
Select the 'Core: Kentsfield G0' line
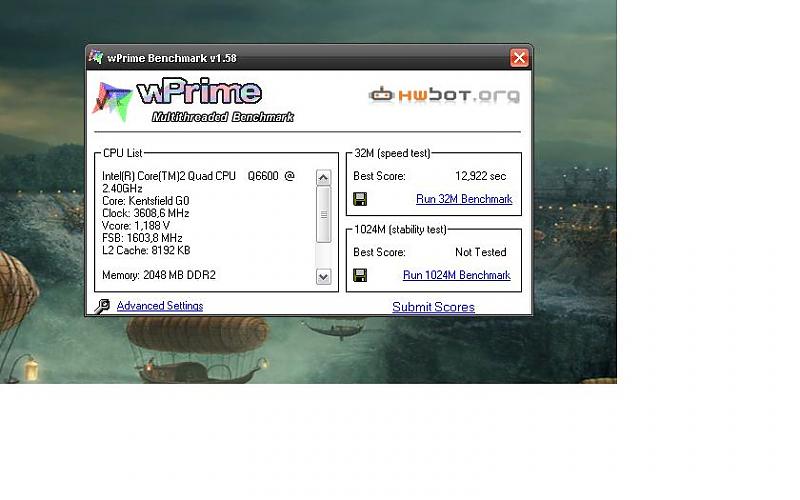point(146,201)
